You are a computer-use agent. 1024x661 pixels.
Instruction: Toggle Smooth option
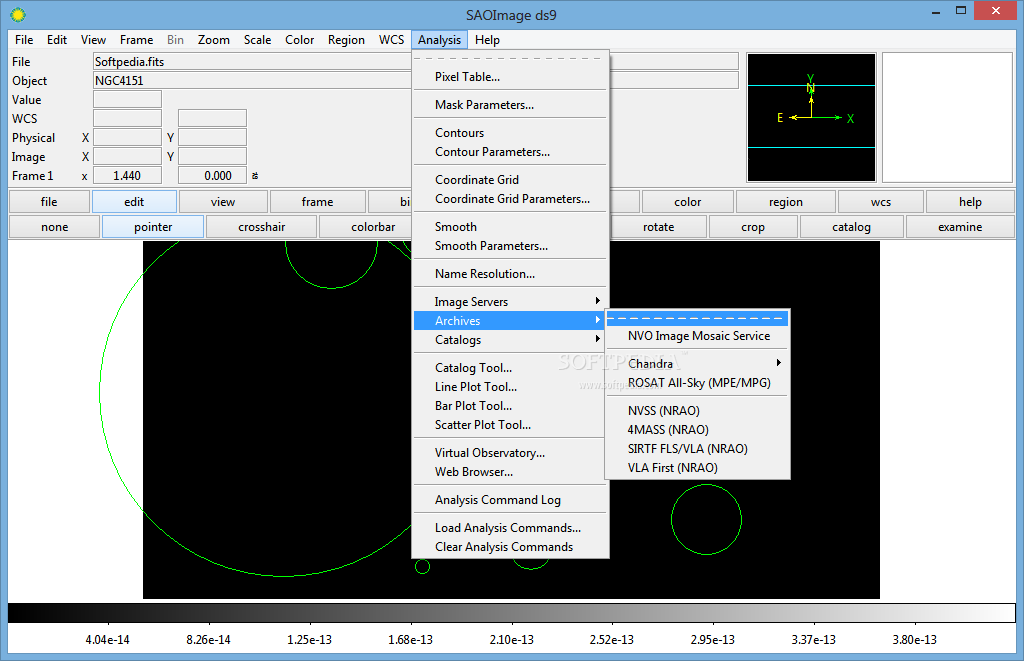511,227
